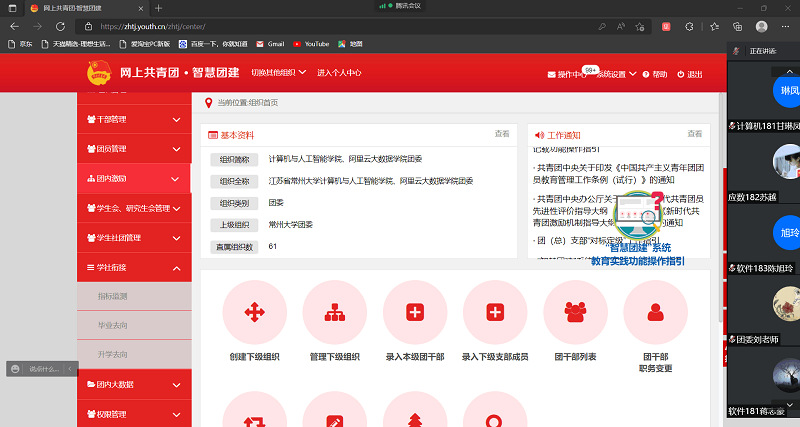Click the emoji face icon in chat box
The width and height of the screenshot is (800, 427).
point(15,369)
